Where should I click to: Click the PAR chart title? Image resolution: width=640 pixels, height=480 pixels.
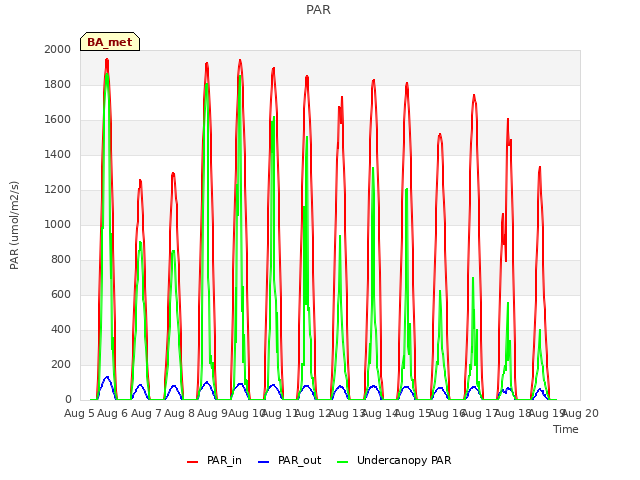pos(318,9)
